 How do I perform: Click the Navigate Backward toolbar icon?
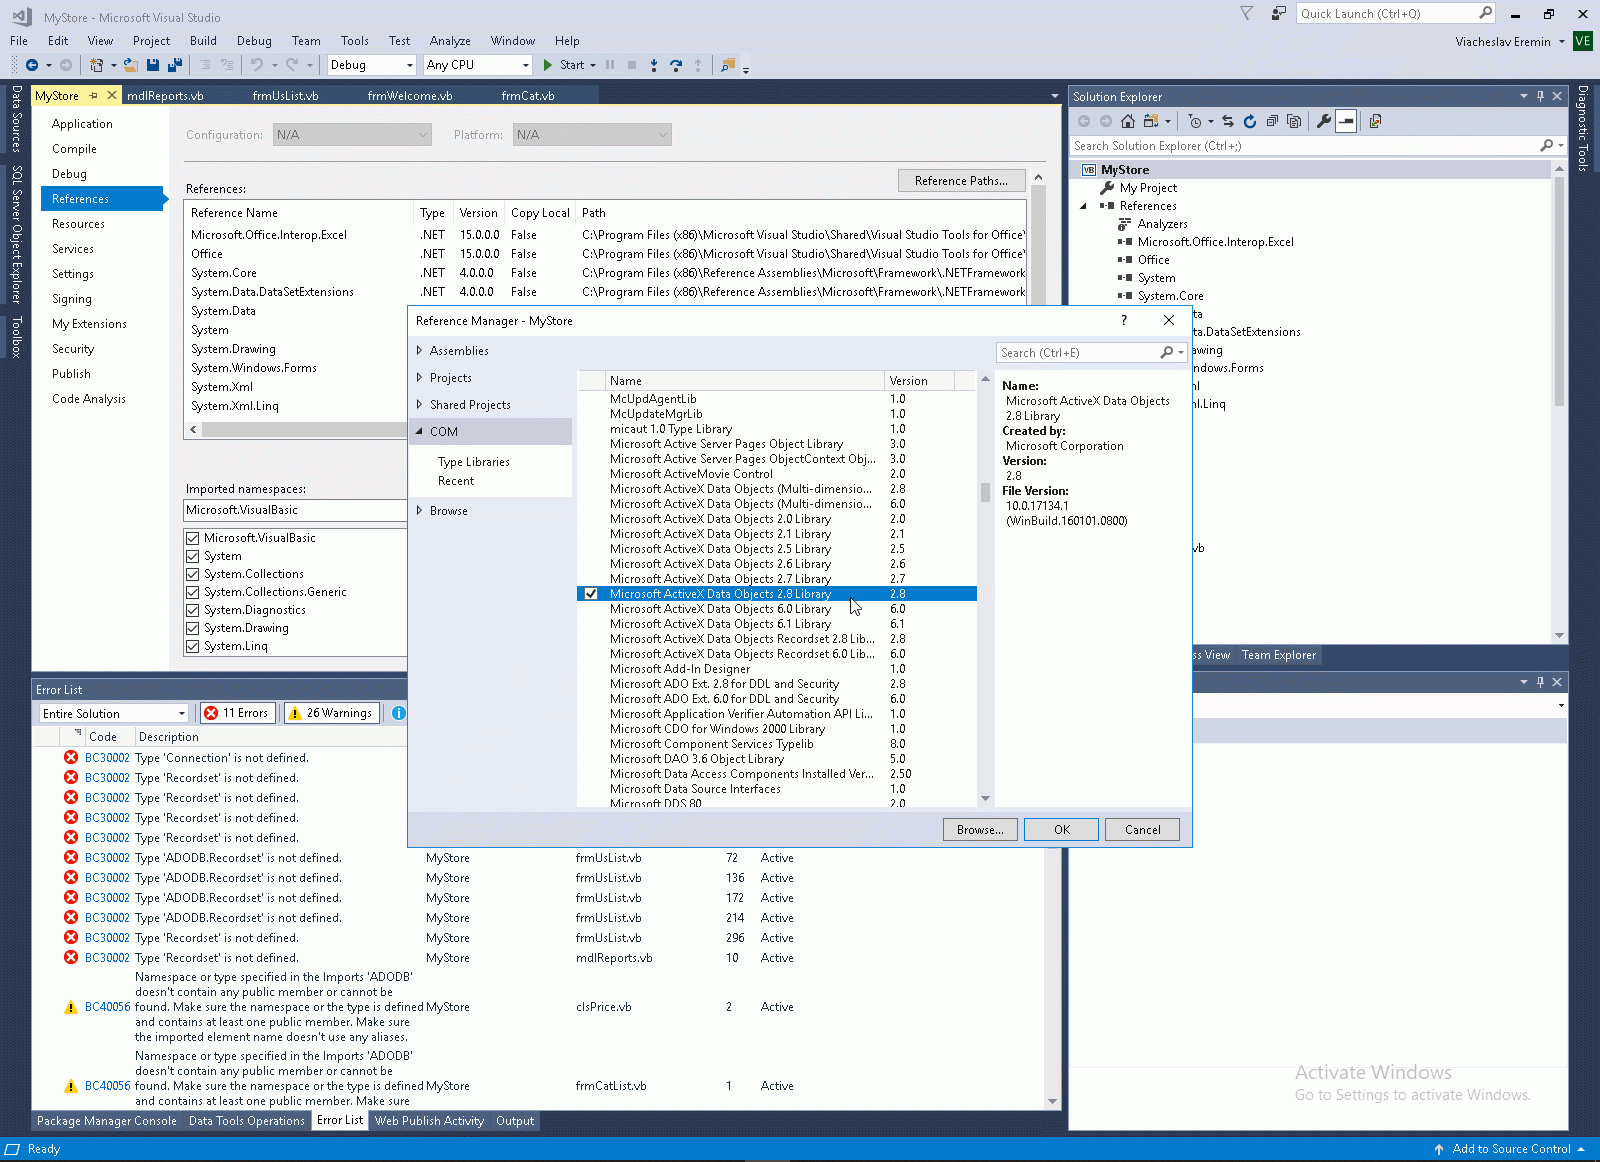(x=32, y=65)
